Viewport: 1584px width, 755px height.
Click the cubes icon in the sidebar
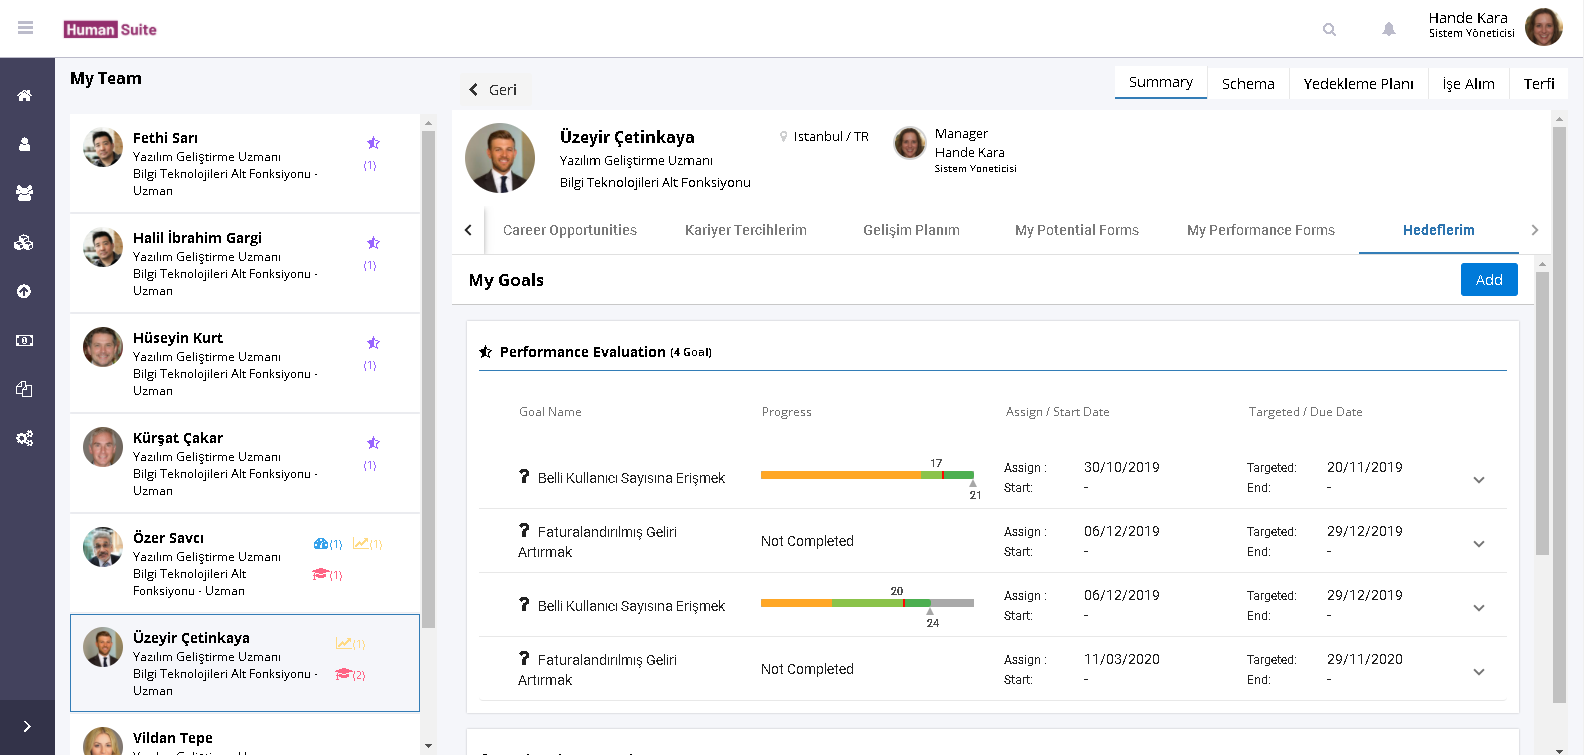coord(25,243)
